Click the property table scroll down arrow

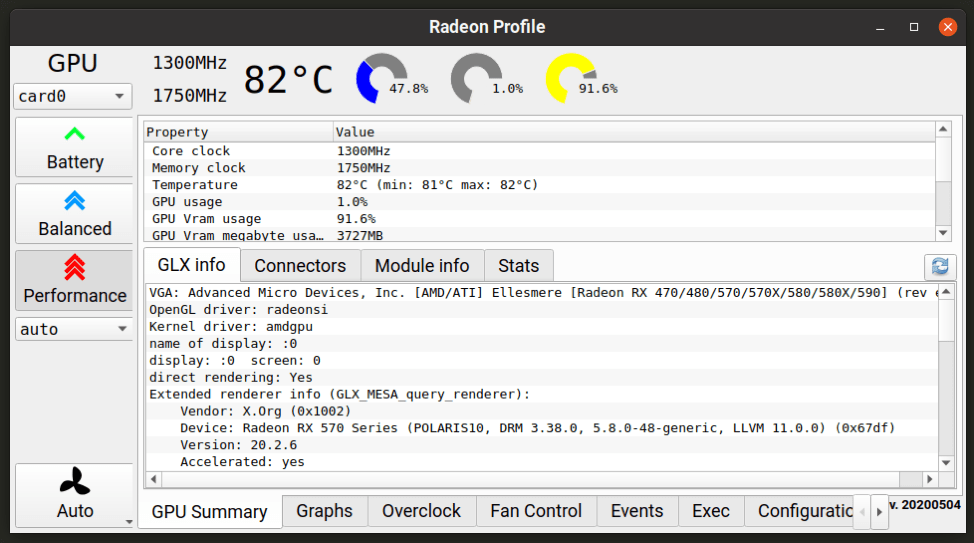943,233
